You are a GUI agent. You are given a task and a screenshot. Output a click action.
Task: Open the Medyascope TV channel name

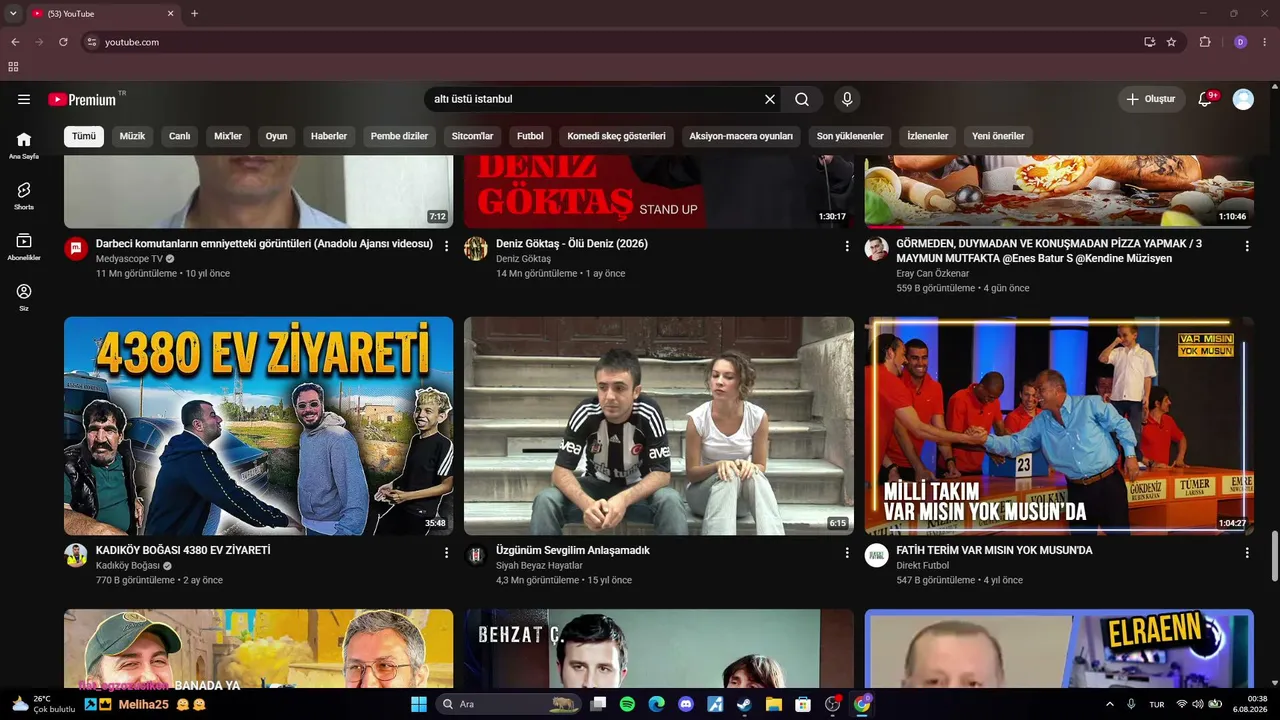(129, 259)
